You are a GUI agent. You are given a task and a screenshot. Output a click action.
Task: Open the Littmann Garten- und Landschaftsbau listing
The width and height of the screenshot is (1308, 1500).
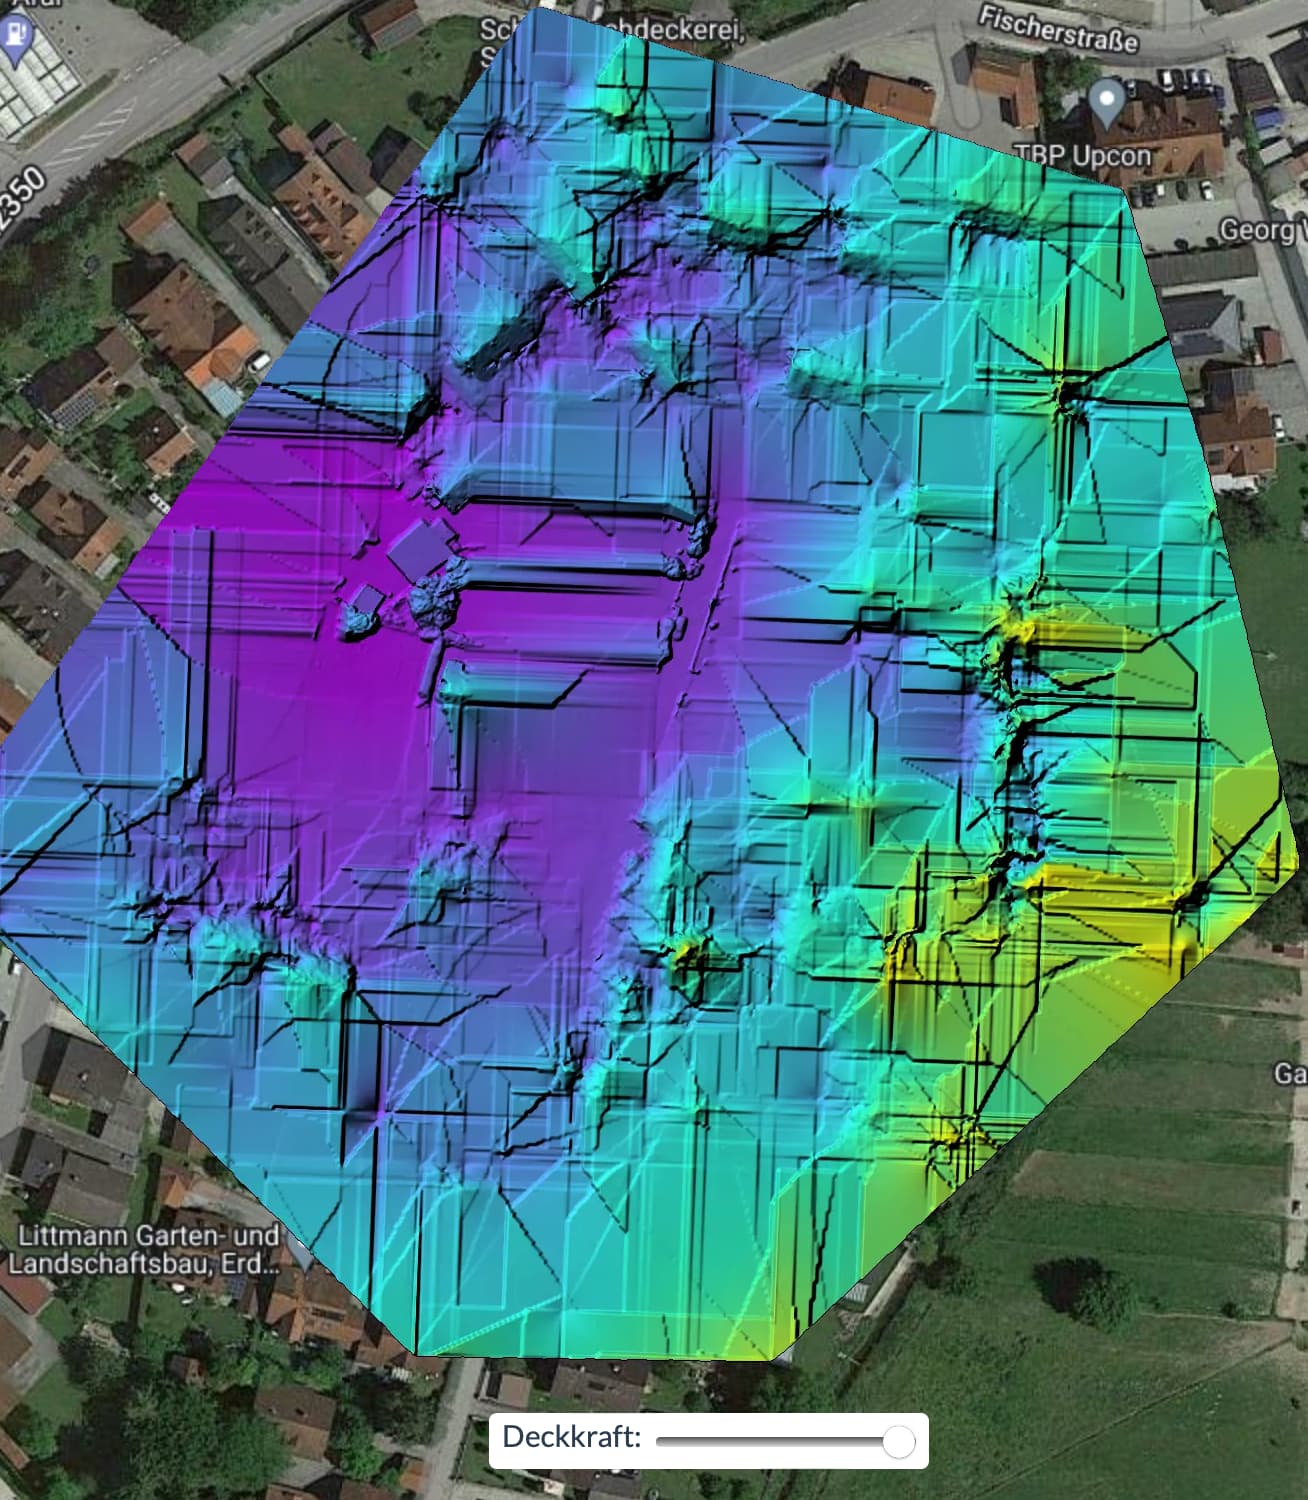click(145, 1248)
